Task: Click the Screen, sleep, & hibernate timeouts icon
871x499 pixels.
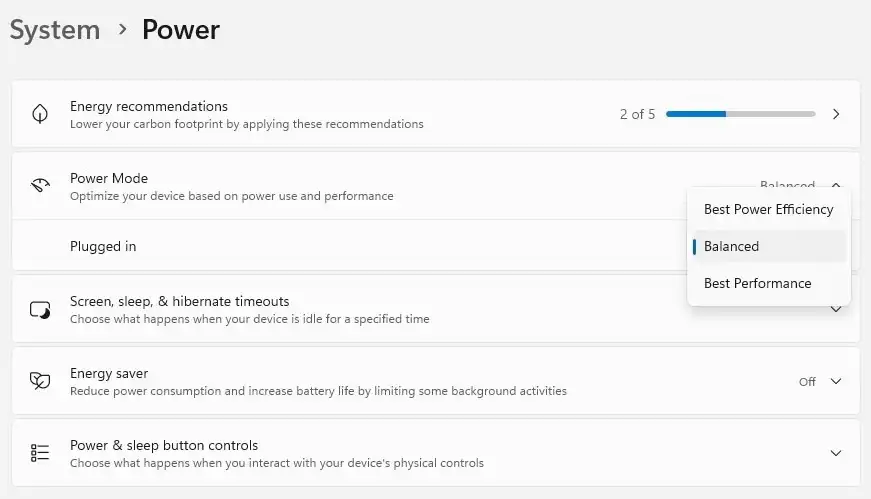Action: coord(40,309)
